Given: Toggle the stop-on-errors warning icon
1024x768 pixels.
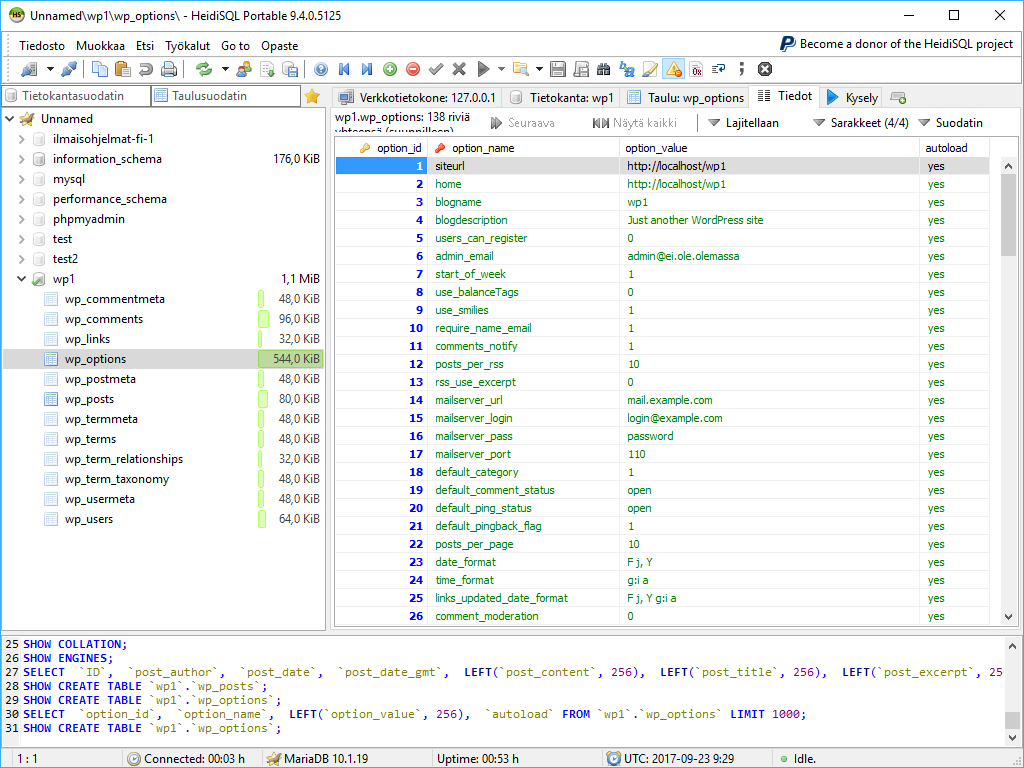Looking at the screenshot, I should [673, 69].
